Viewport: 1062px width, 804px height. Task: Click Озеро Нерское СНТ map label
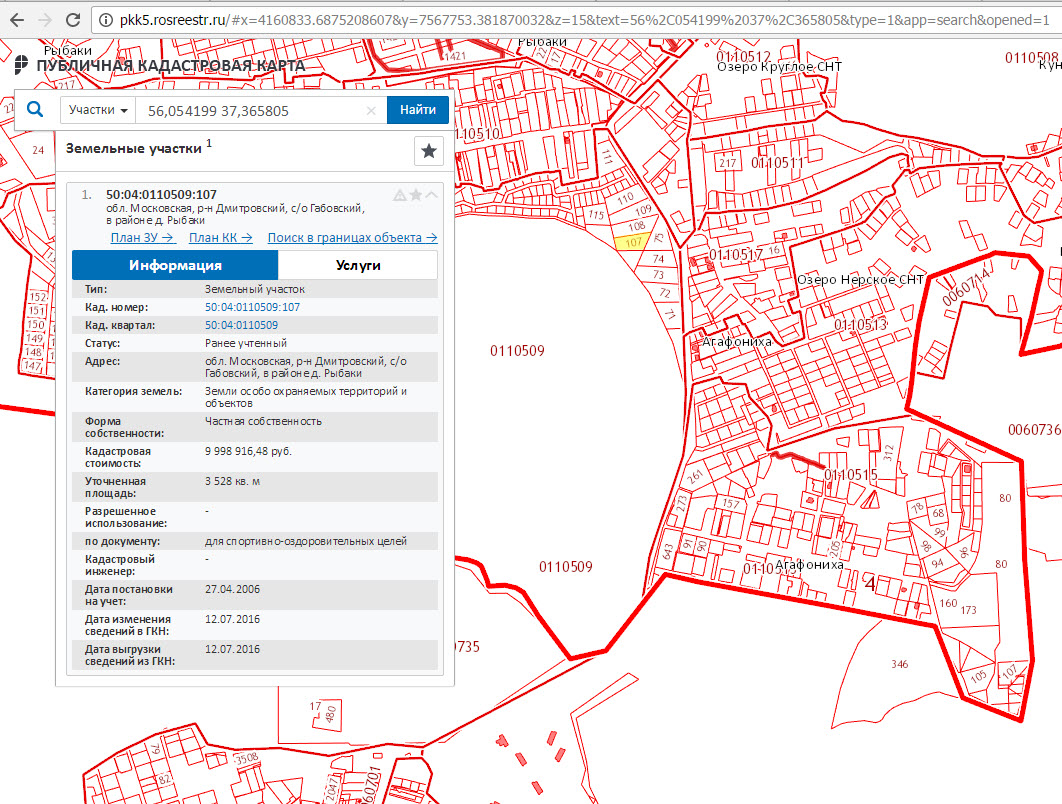(x=860, y=280)
